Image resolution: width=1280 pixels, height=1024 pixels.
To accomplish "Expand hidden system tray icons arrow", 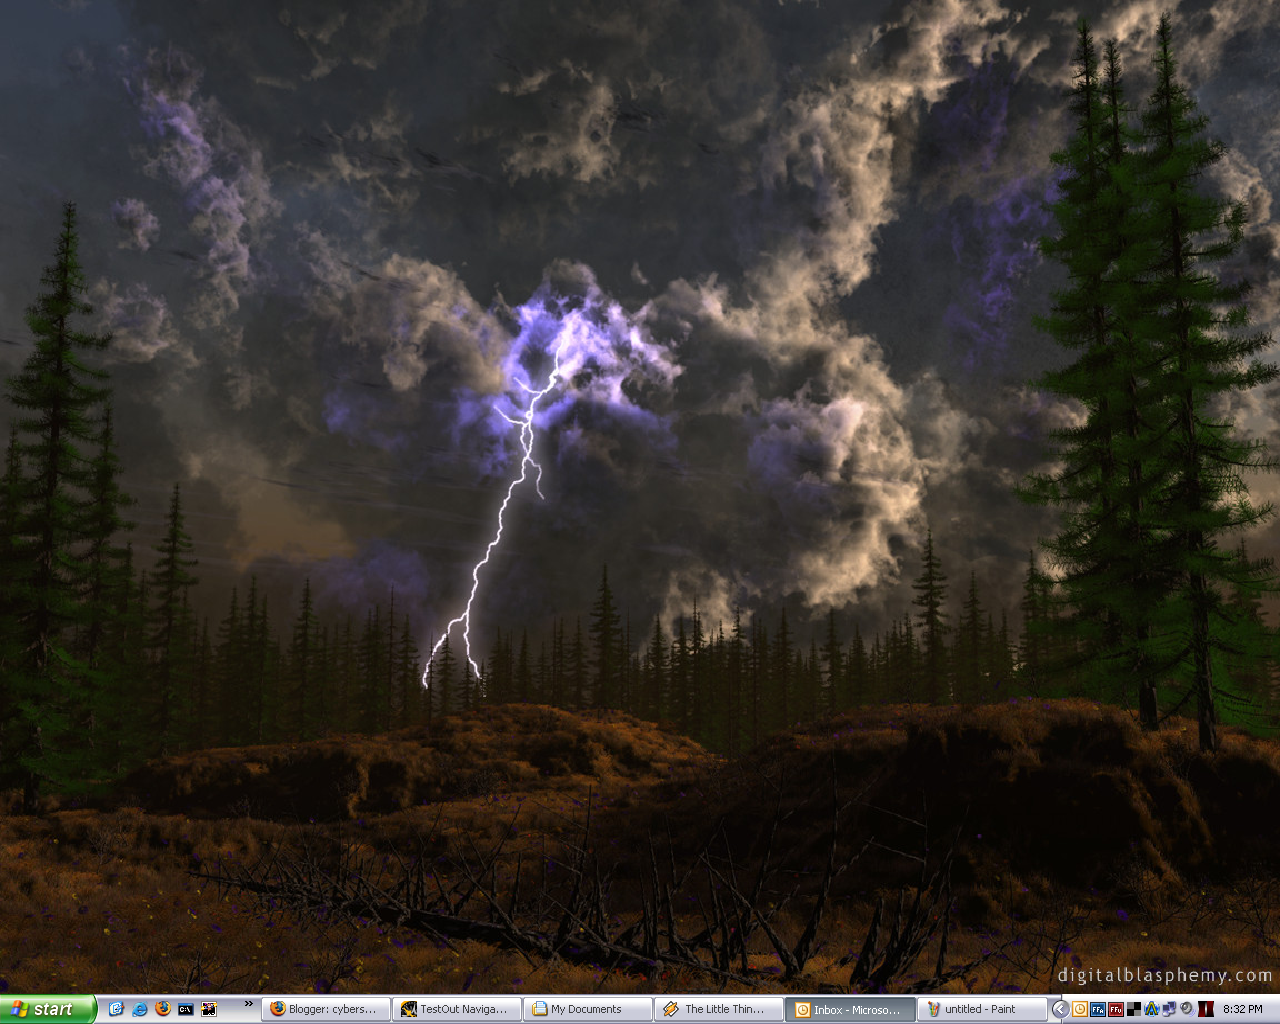I will pos(1060,1009).
